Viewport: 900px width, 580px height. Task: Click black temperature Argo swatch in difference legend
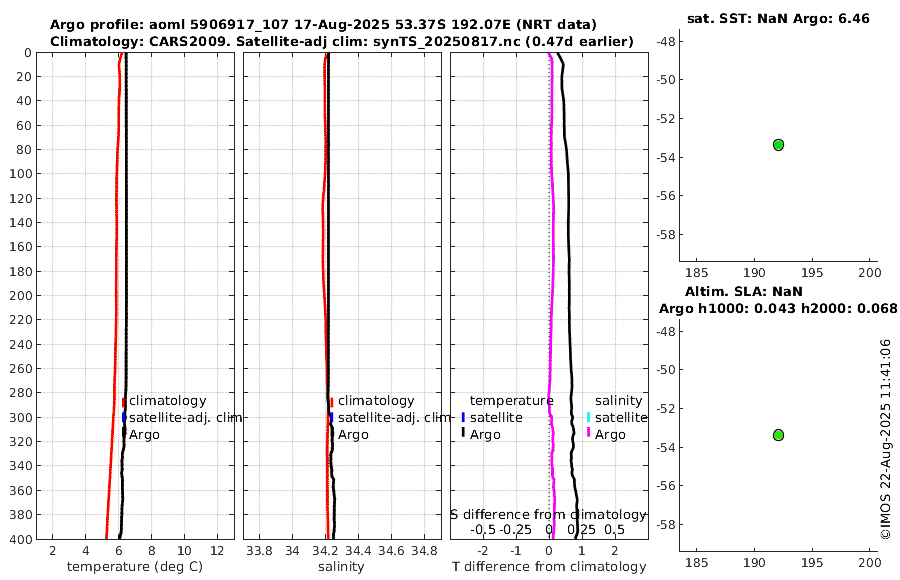point(463,432)
